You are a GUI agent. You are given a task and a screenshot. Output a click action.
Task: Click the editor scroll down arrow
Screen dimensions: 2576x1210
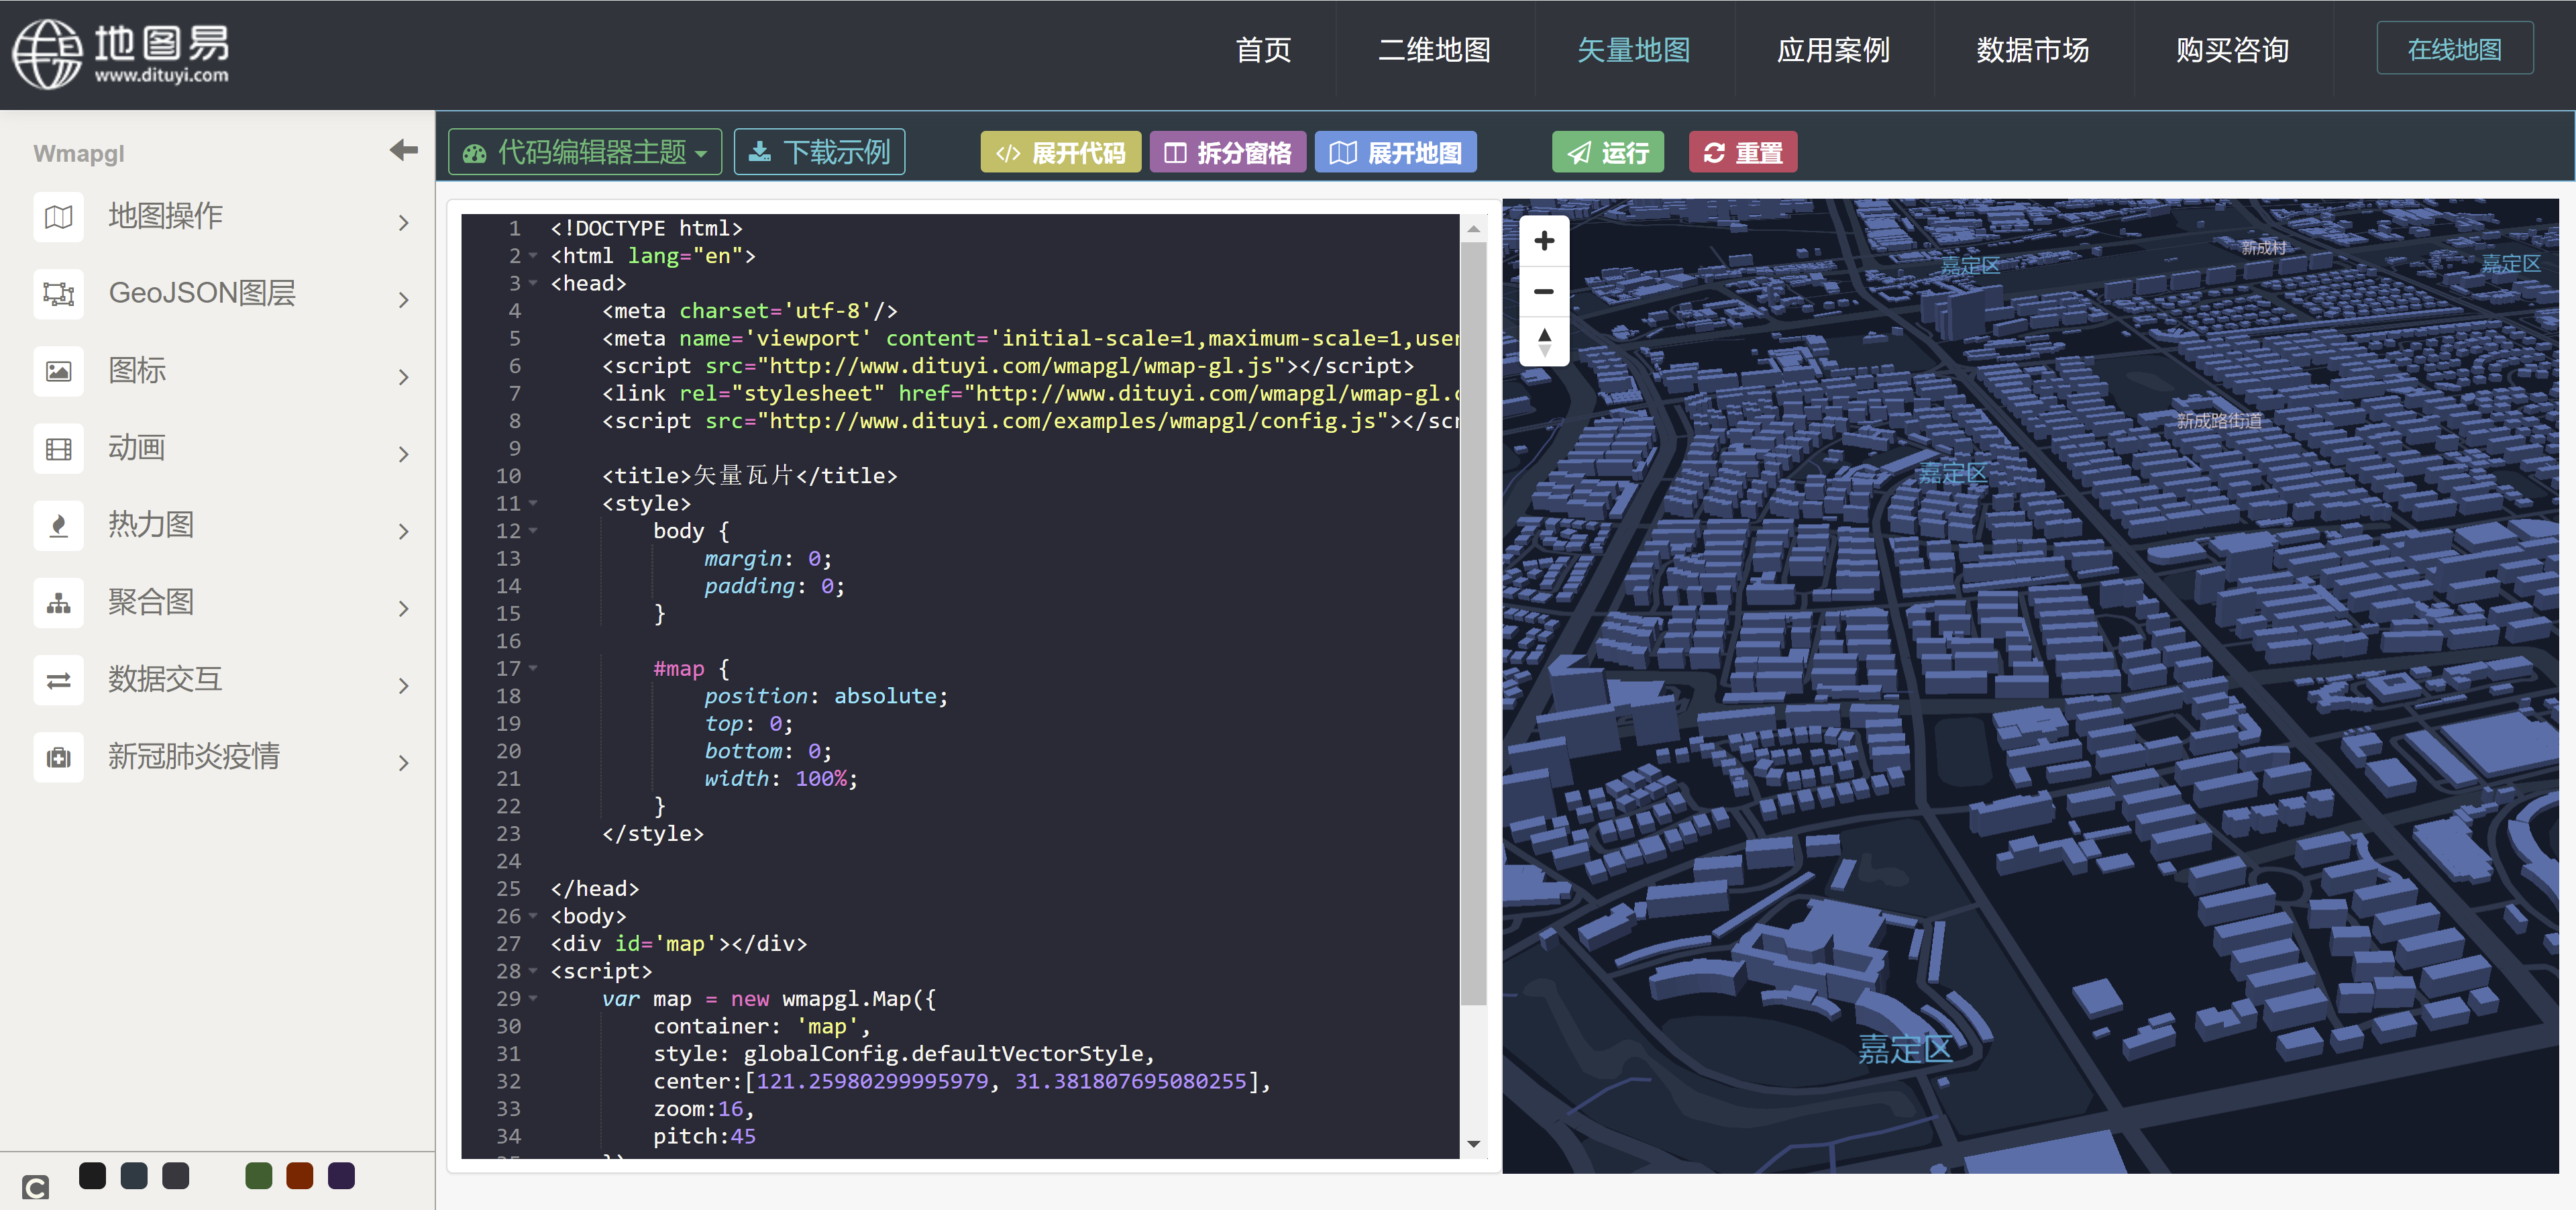tap(1473, 1144)
